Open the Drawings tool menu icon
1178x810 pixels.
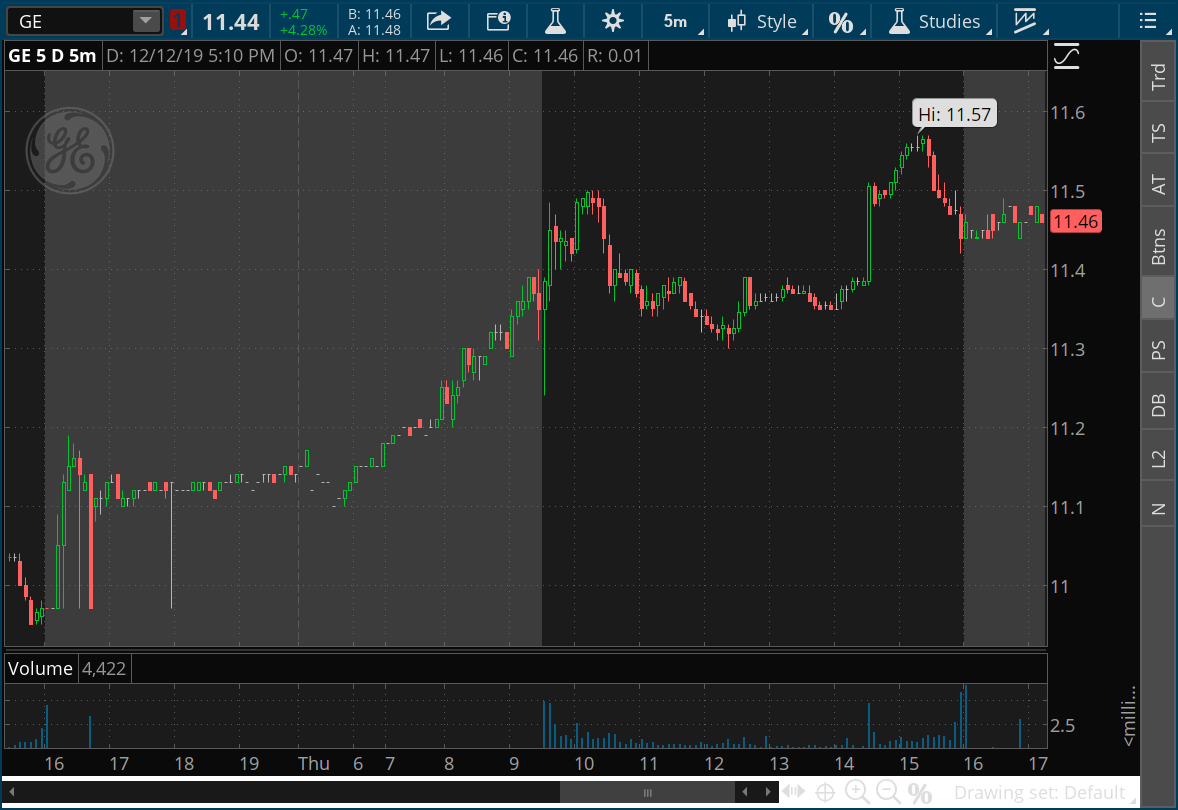tap(1028, 21)
